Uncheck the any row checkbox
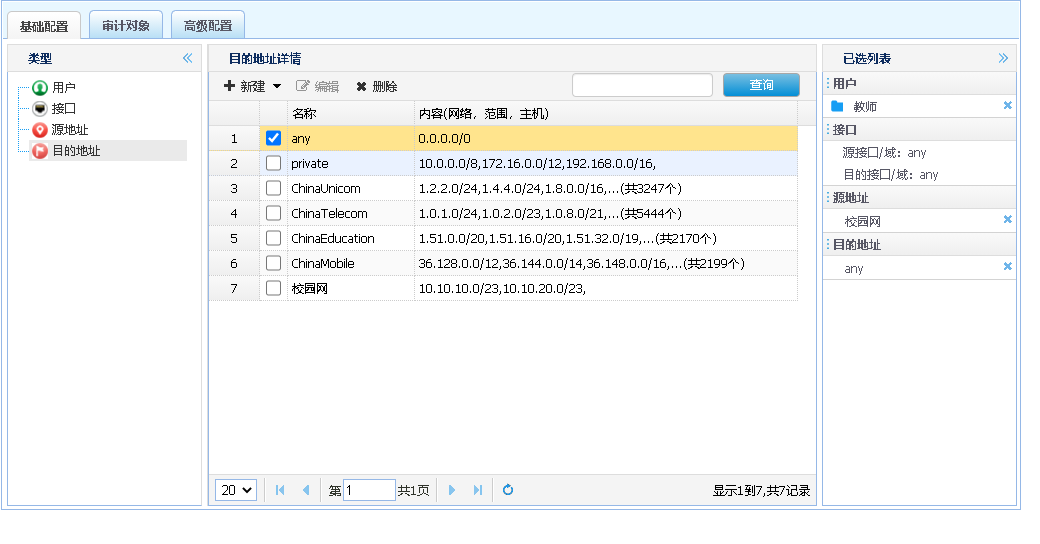This screenshot has width=1040, height=544. [273, 138]
